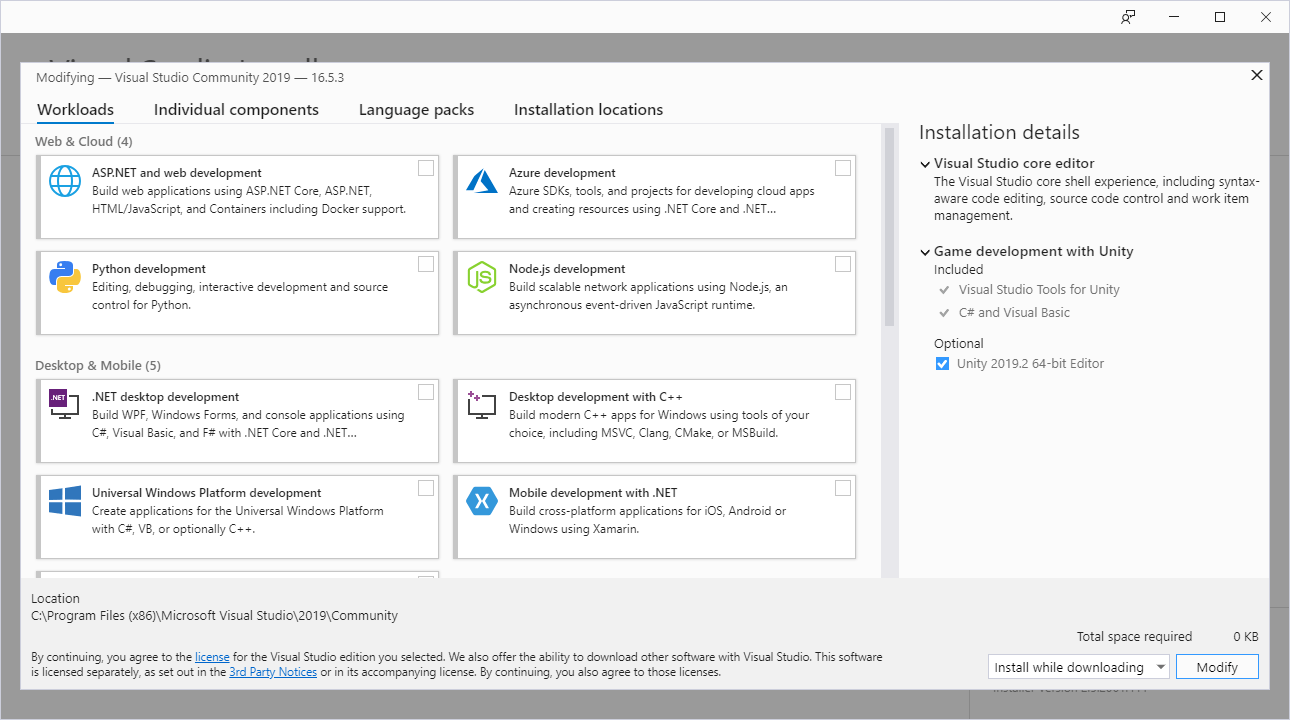Uncheck Unity 2019.2 64-bit Editor option
Screen dimensions: 1290x720
[x=942, y=364]
